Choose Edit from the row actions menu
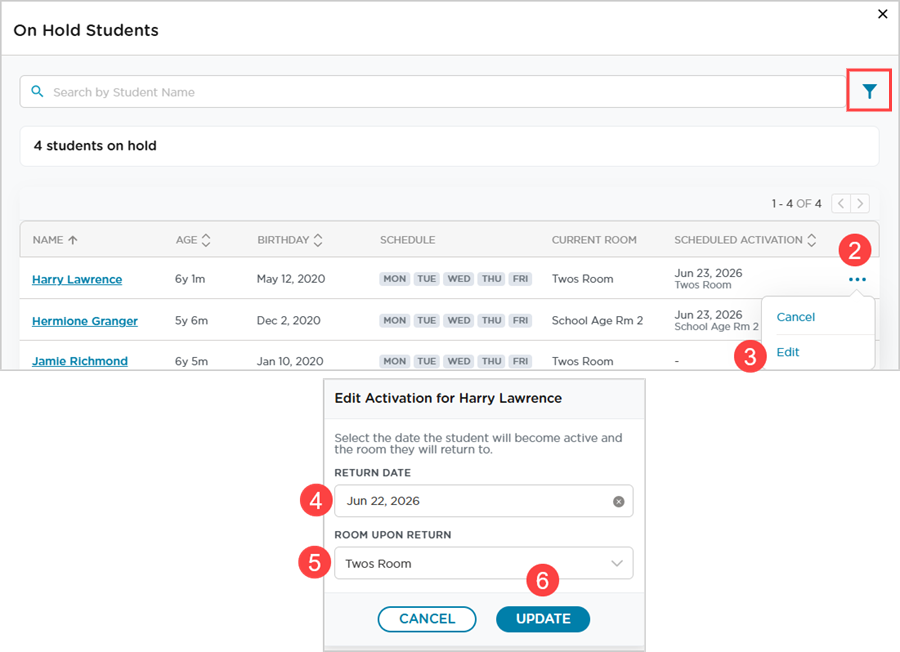 (x=788, y=352)
